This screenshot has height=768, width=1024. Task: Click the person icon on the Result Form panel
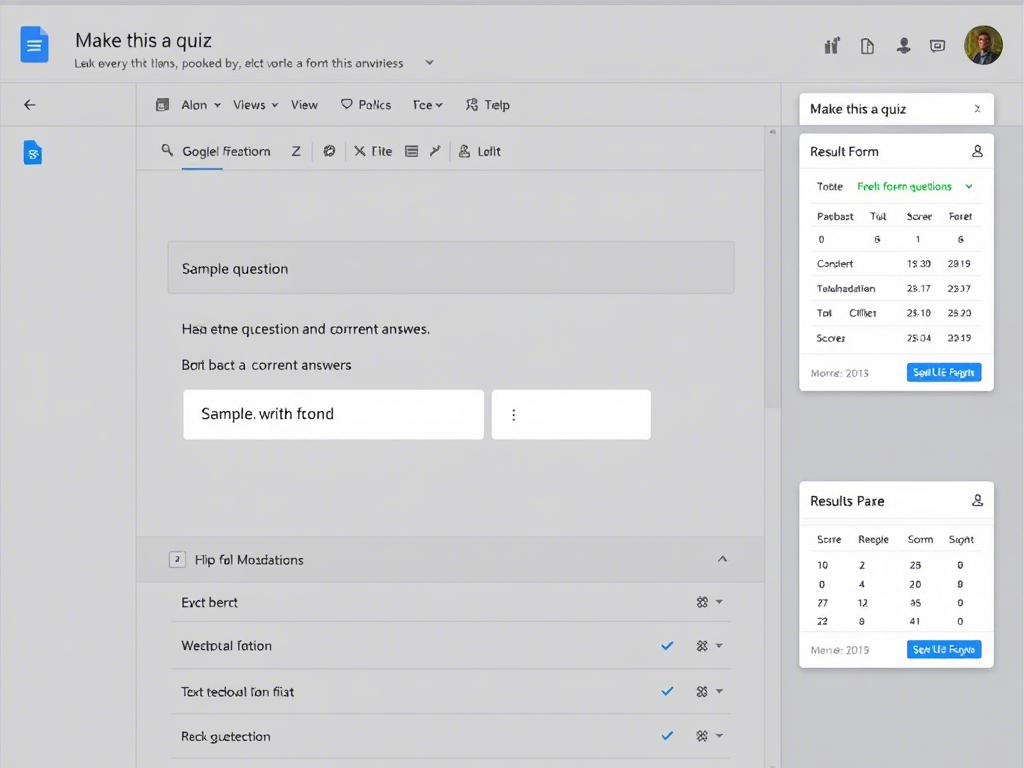[x=978, y=151]
